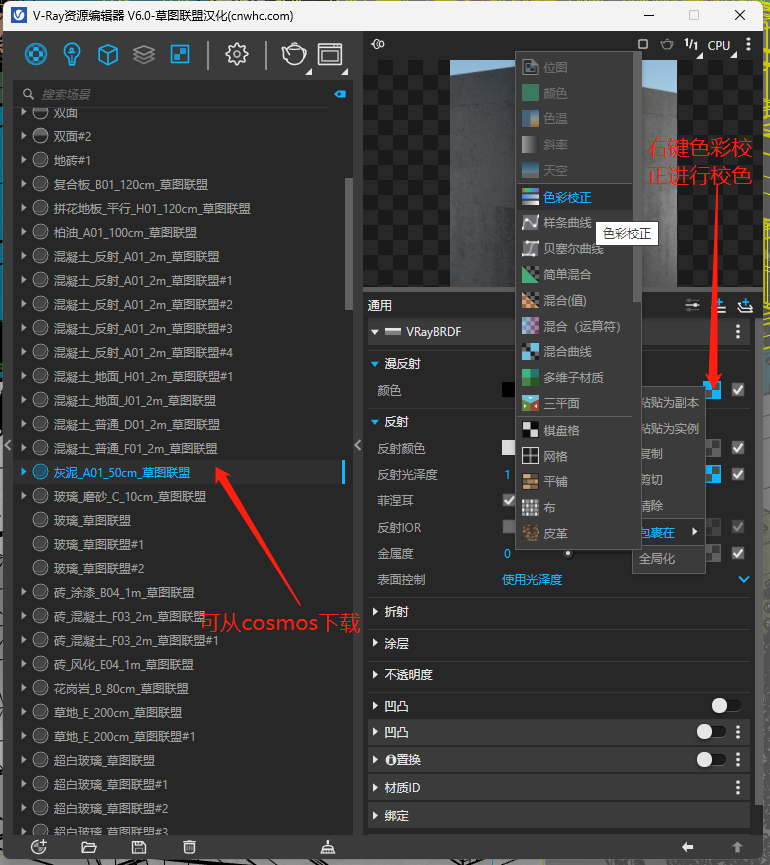Open the frame buffer window icon

pos(330,54)
